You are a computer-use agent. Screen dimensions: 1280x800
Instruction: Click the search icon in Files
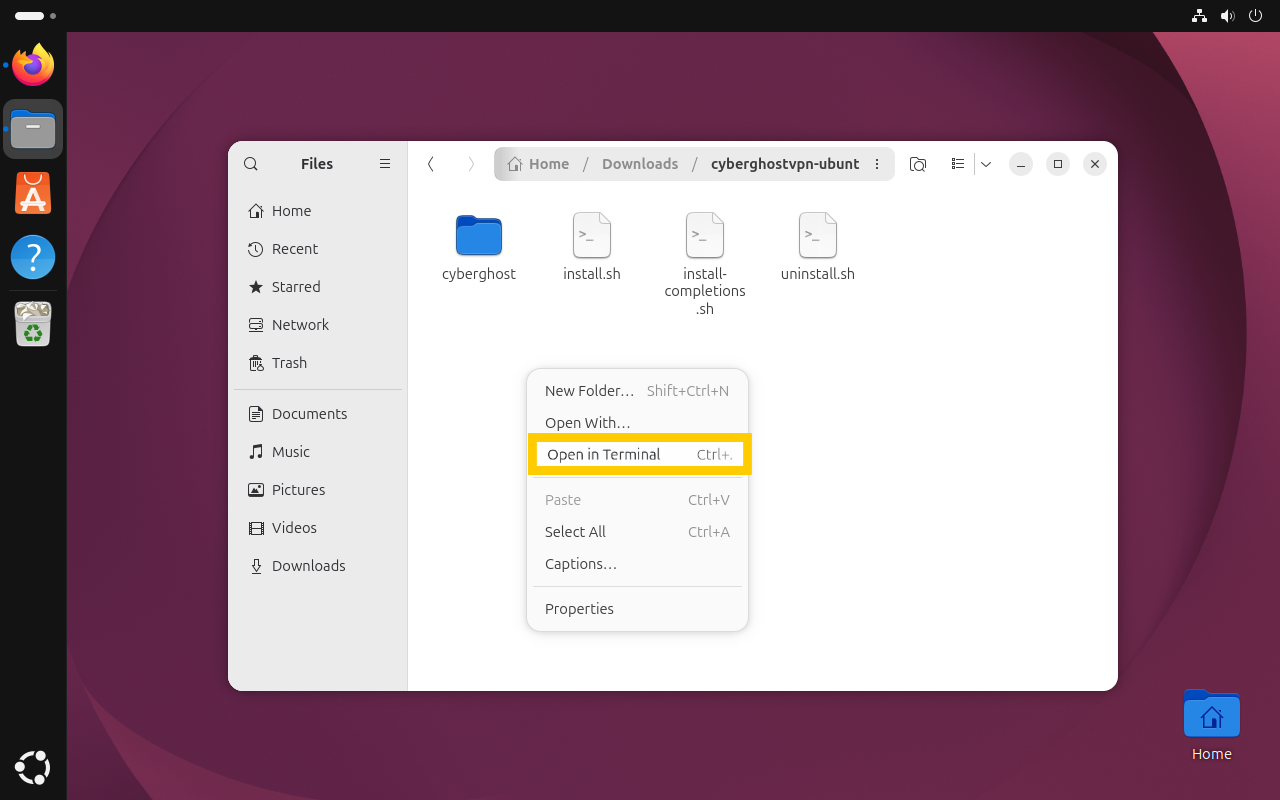click(251, 164)
